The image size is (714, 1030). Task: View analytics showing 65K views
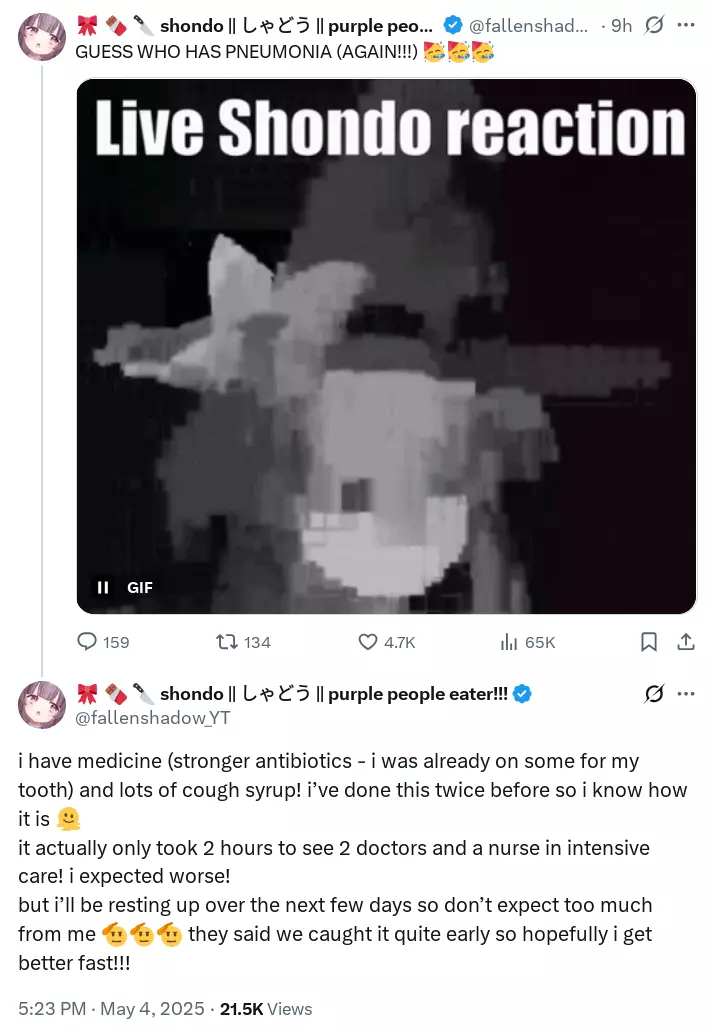[x=527, y=642]
